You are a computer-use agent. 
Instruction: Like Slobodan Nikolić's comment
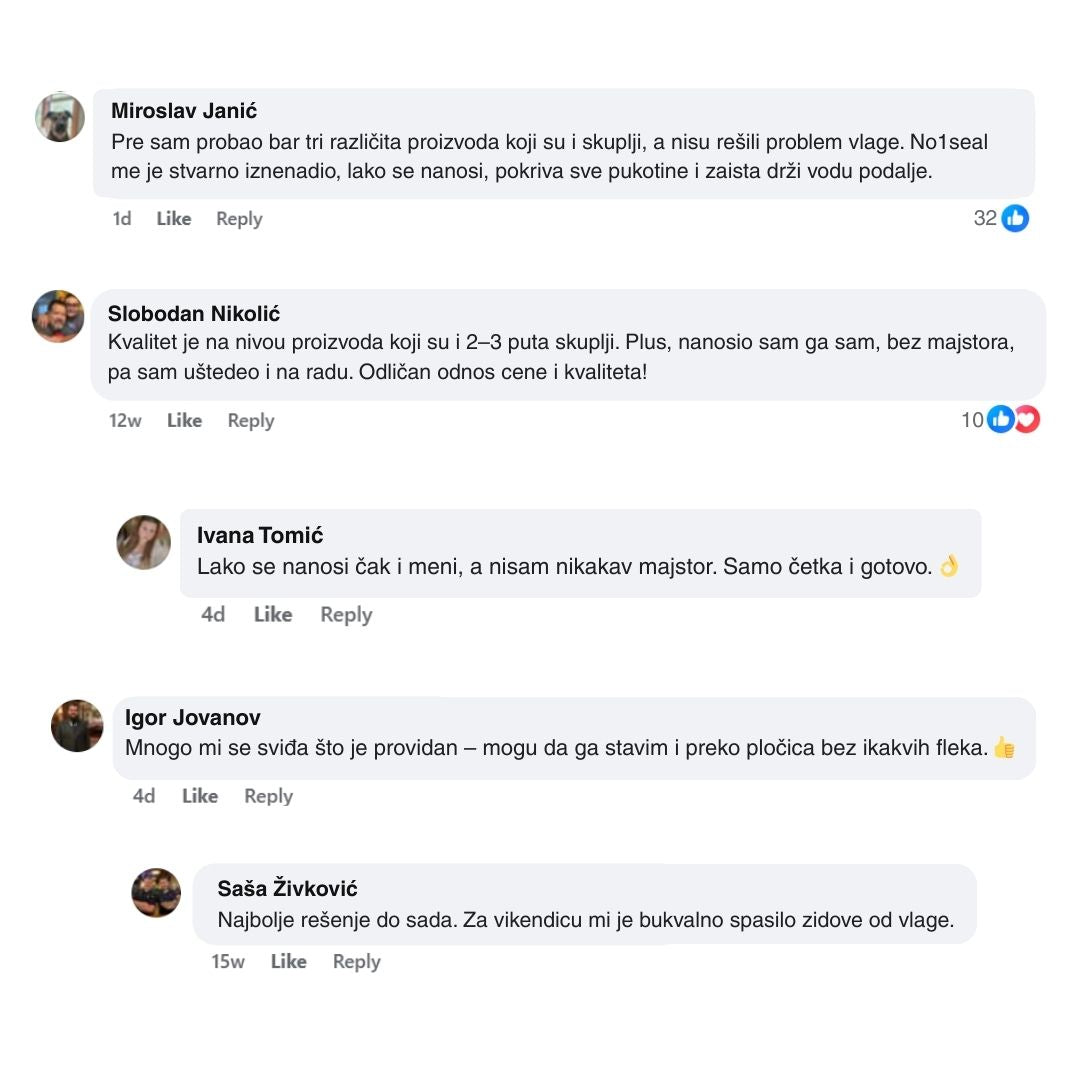pyautogui.click(x=184, y=421)
